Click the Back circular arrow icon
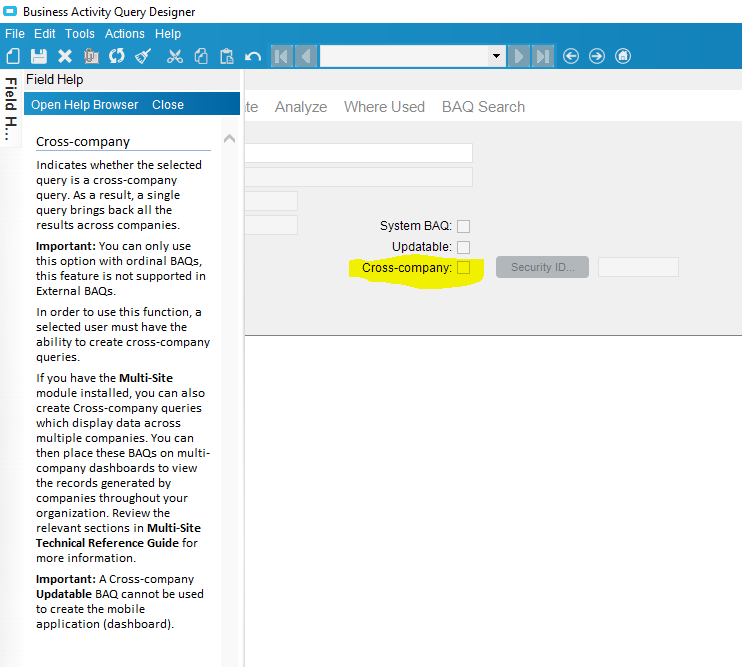This screenshot has width=742, height=667. [571, 56]
